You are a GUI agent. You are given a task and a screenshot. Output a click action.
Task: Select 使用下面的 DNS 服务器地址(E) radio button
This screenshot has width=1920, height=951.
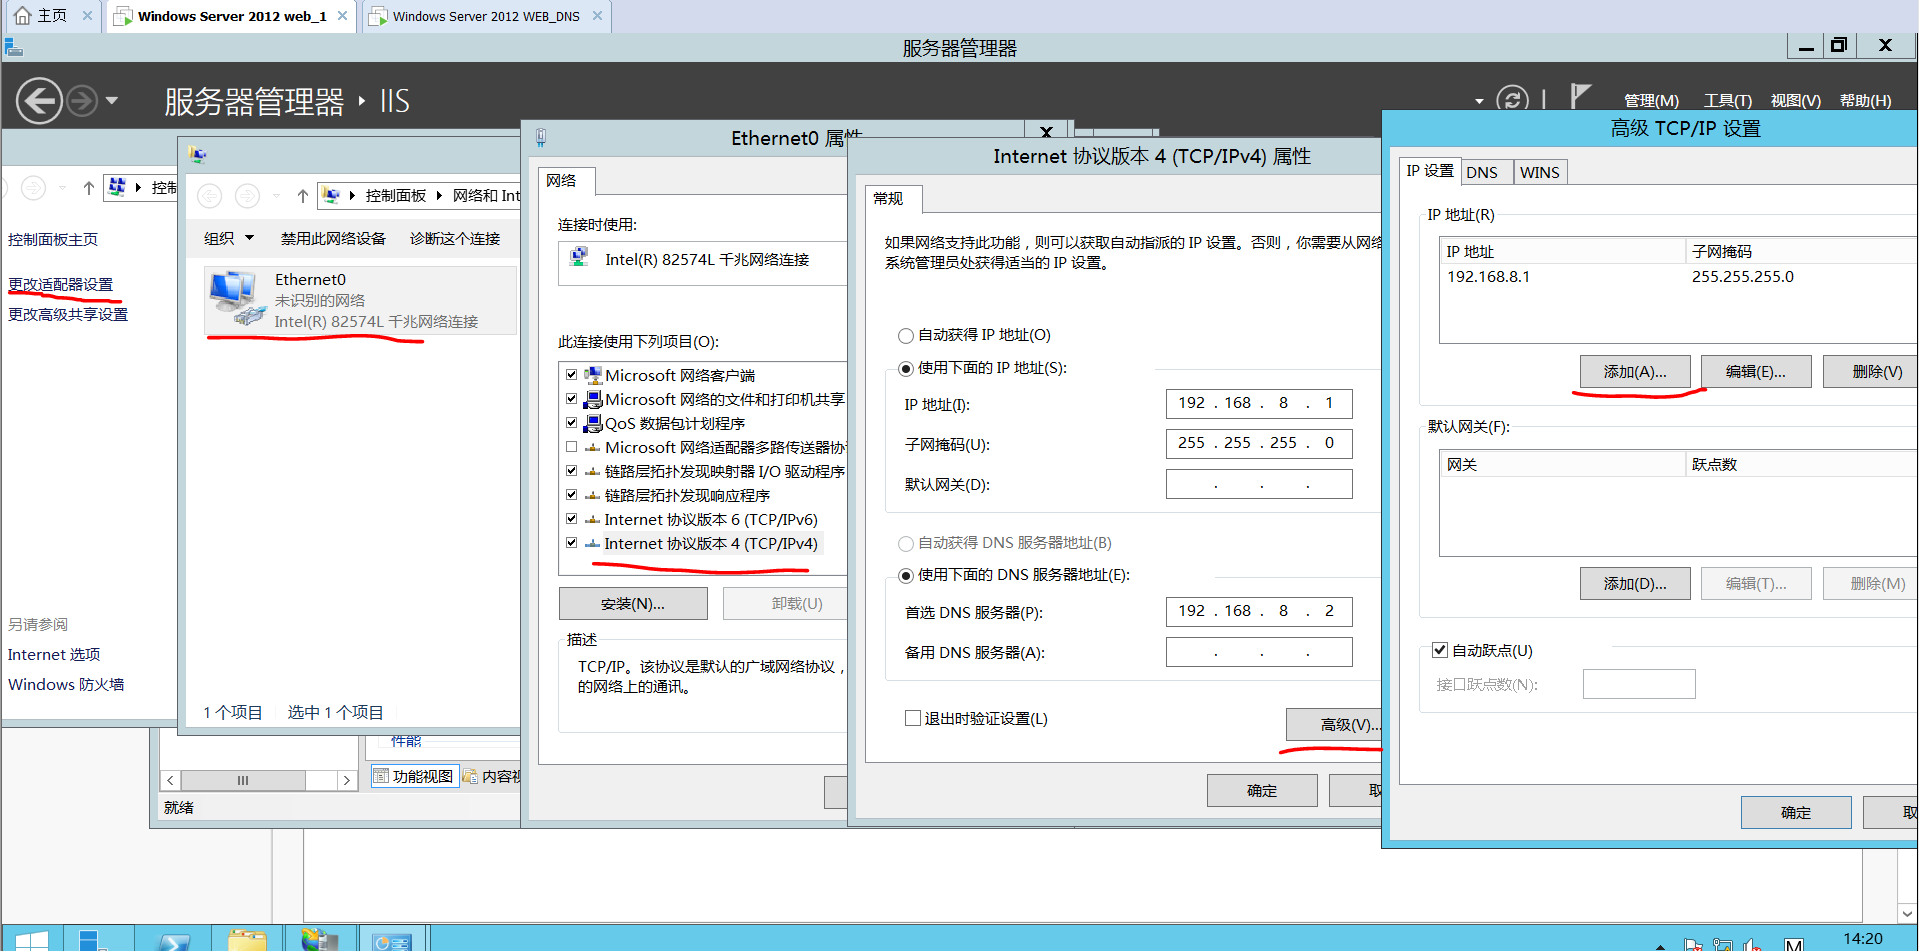point(906,576)
